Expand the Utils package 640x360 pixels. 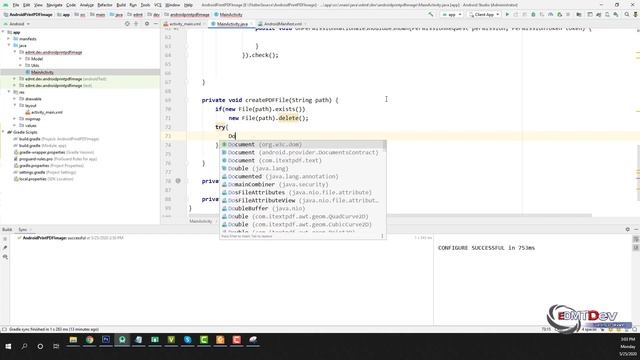(x=21, y=65)
